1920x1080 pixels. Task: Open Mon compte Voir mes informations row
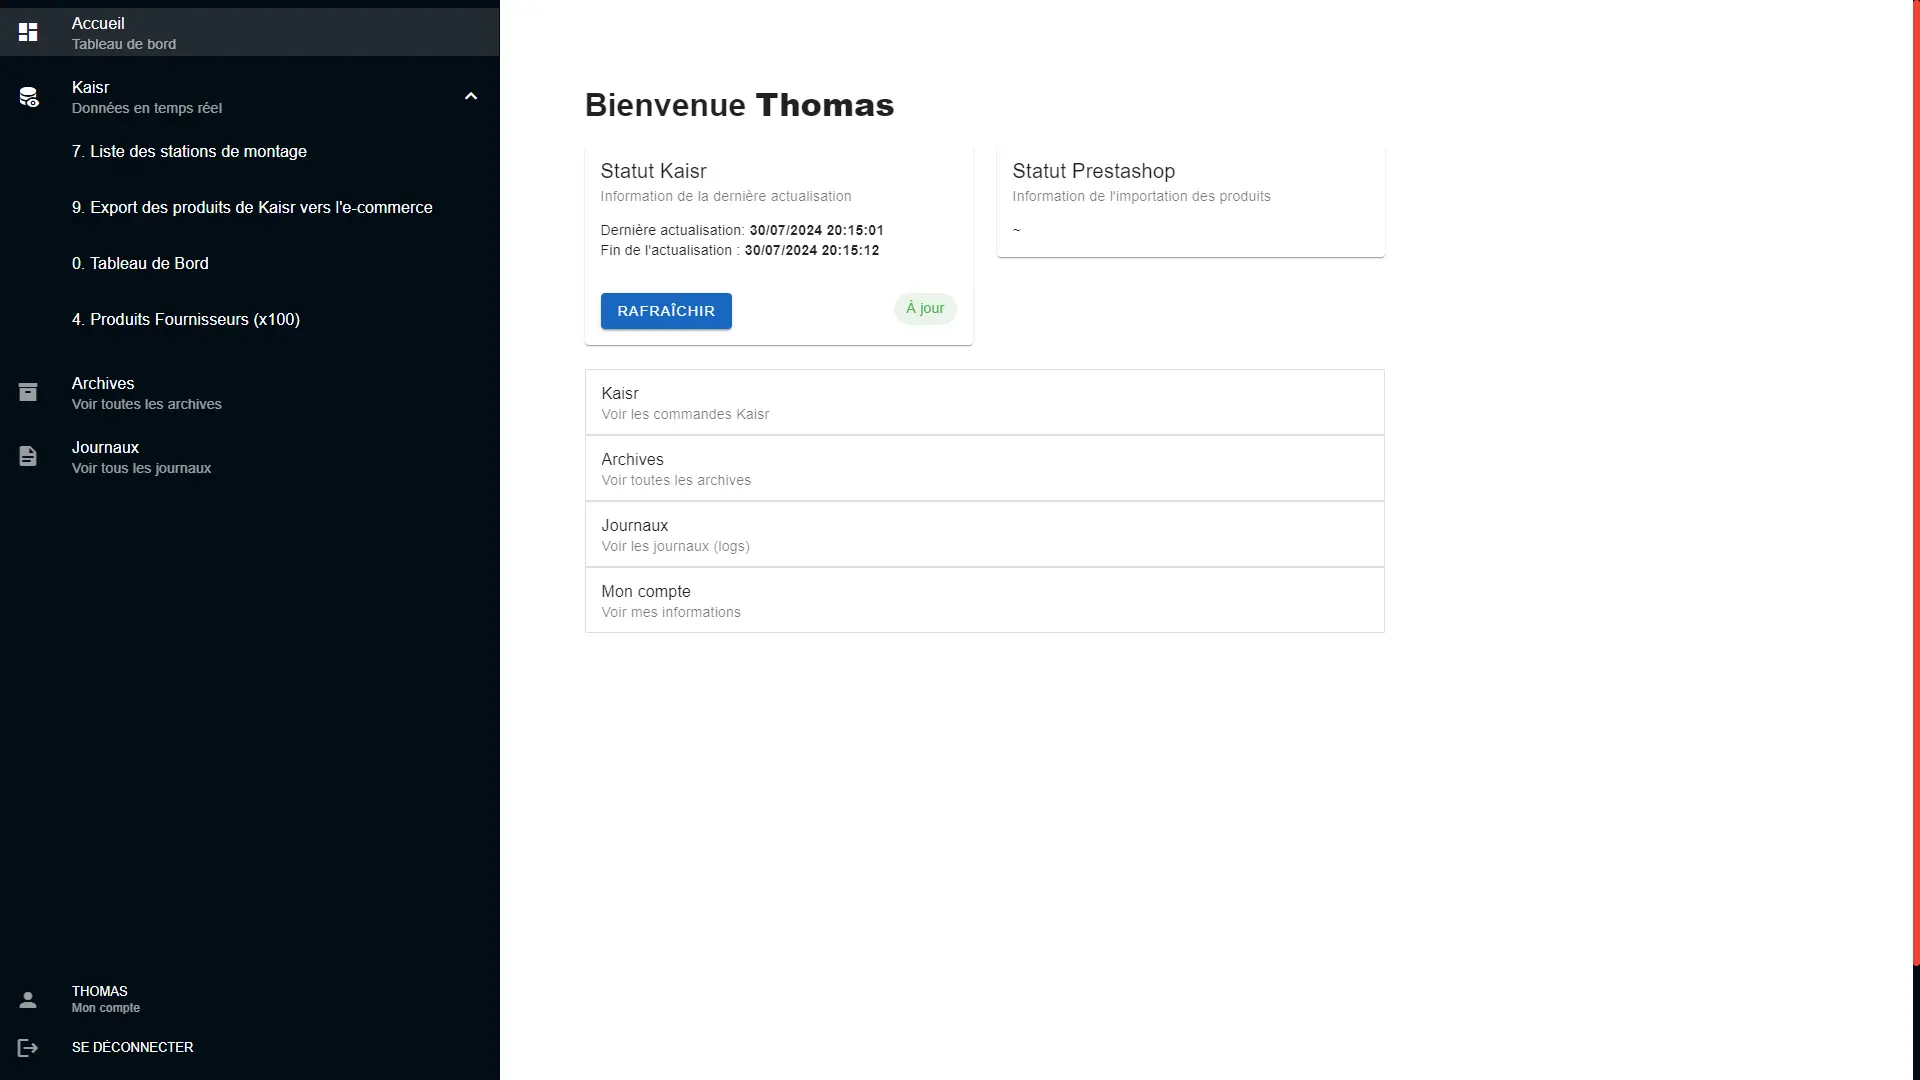pyautogui.click(x=985, y=600)
